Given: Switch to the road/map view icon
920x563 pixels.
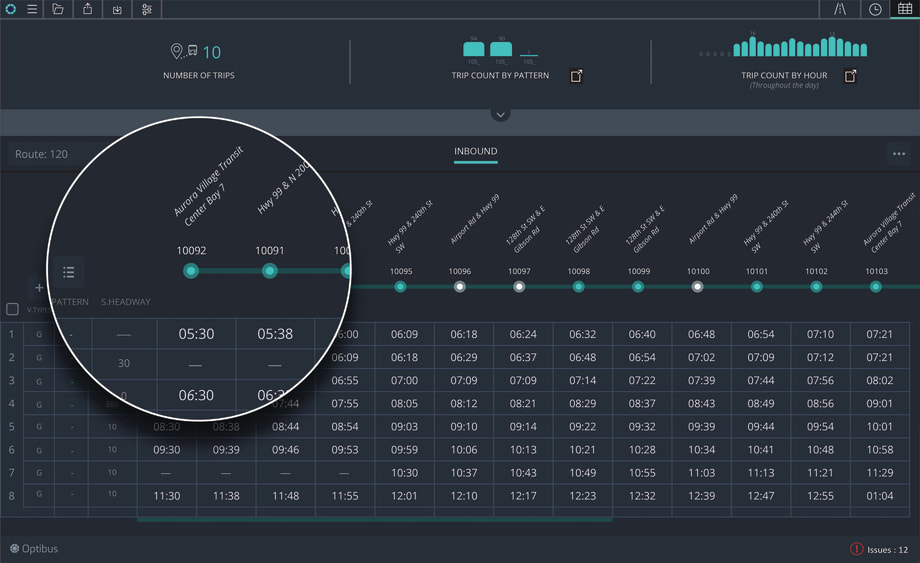Looking at the screenshot, I should click(x=840, y=9).
